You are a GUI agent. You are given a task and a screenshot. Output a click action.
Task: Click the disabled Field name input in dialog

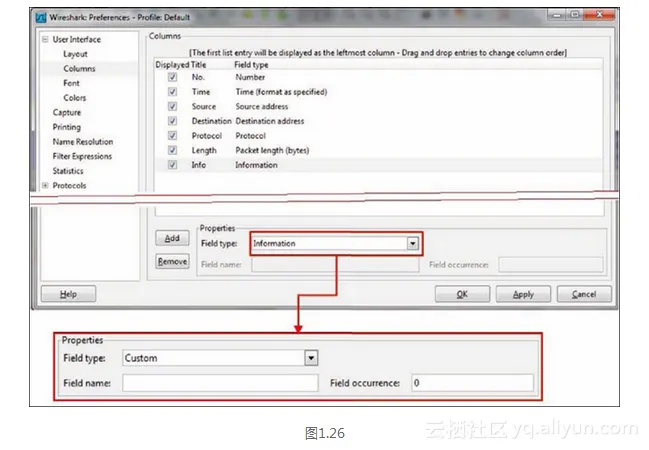(x=335, y=264)
